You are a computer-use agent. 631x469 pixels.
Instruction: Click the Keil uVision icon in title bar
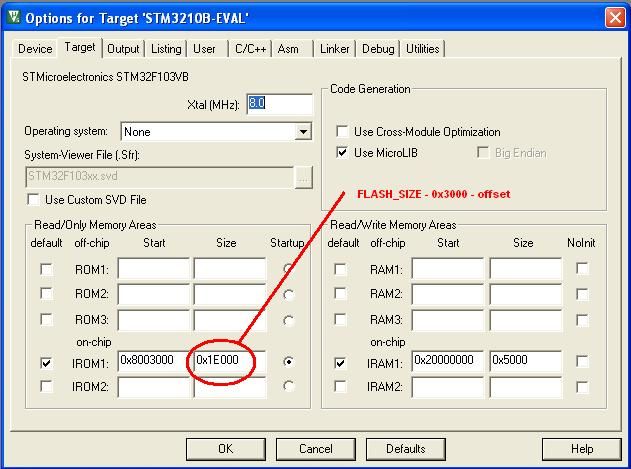(14, 17)
